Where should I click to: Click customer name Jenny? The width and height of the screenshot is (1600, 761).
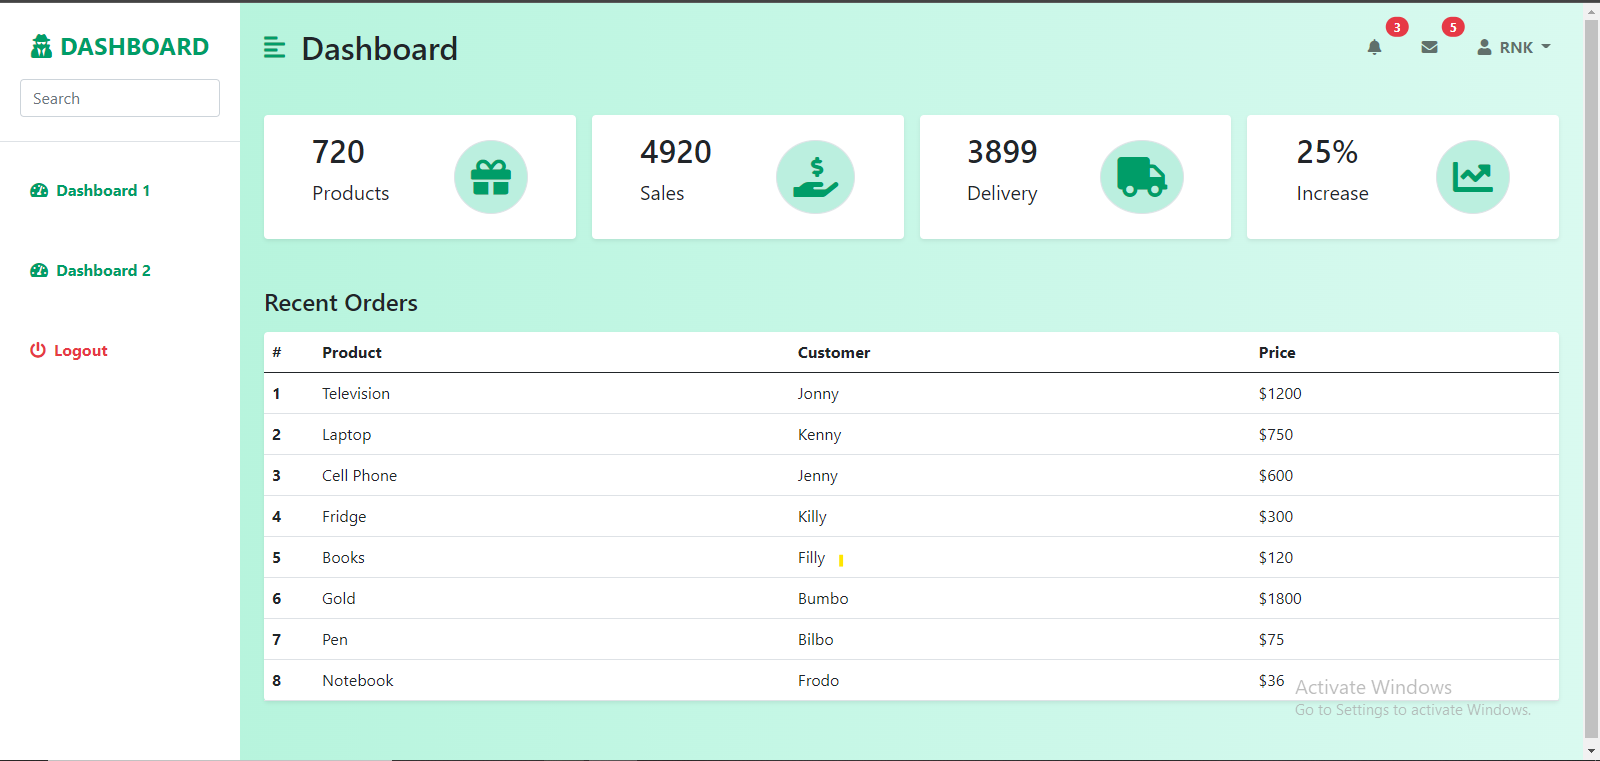[818, 475]
